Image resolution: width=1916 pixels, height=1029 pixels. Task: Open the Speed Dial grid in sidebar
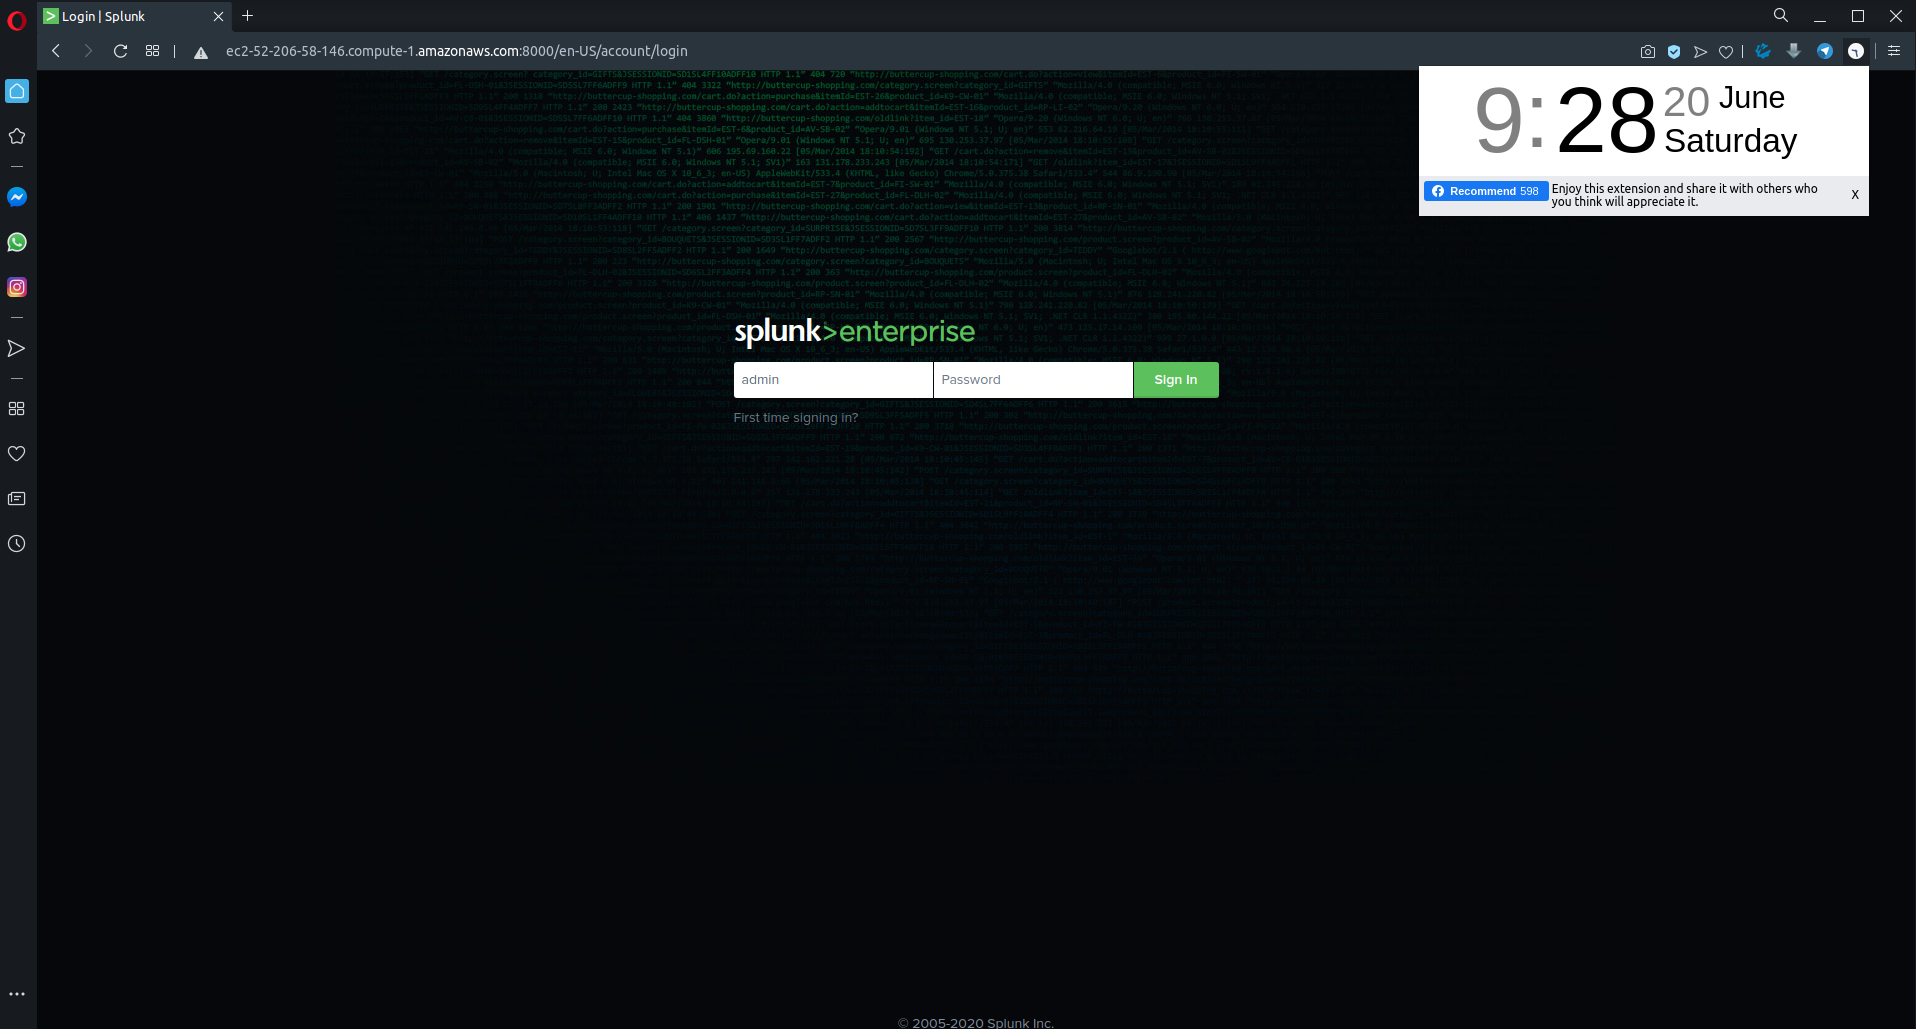coord(17,409)
